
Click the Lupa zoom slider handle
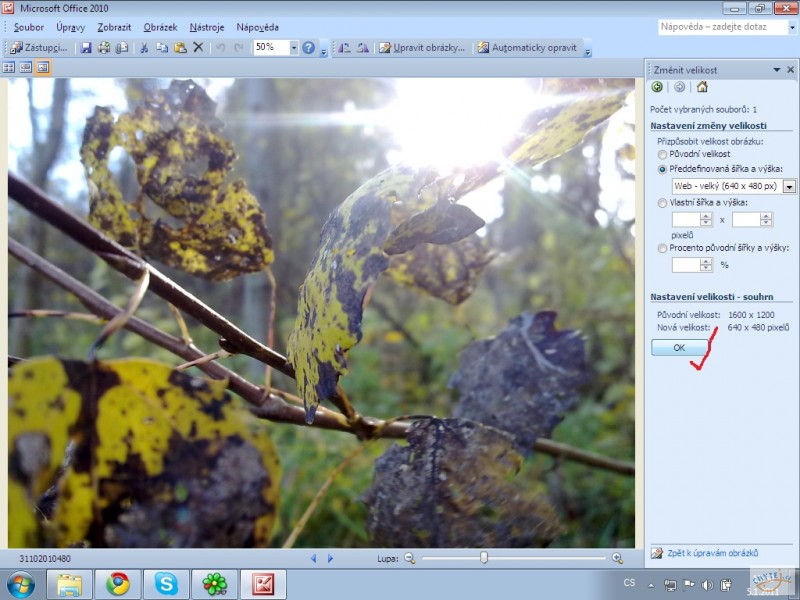484,558
